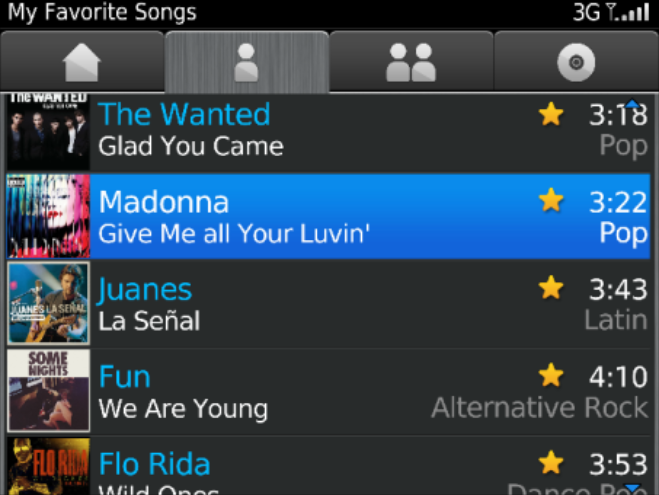Toggle favorite star for The Wanted
Screen dimensions: 659x495
(x=551, y=114)
